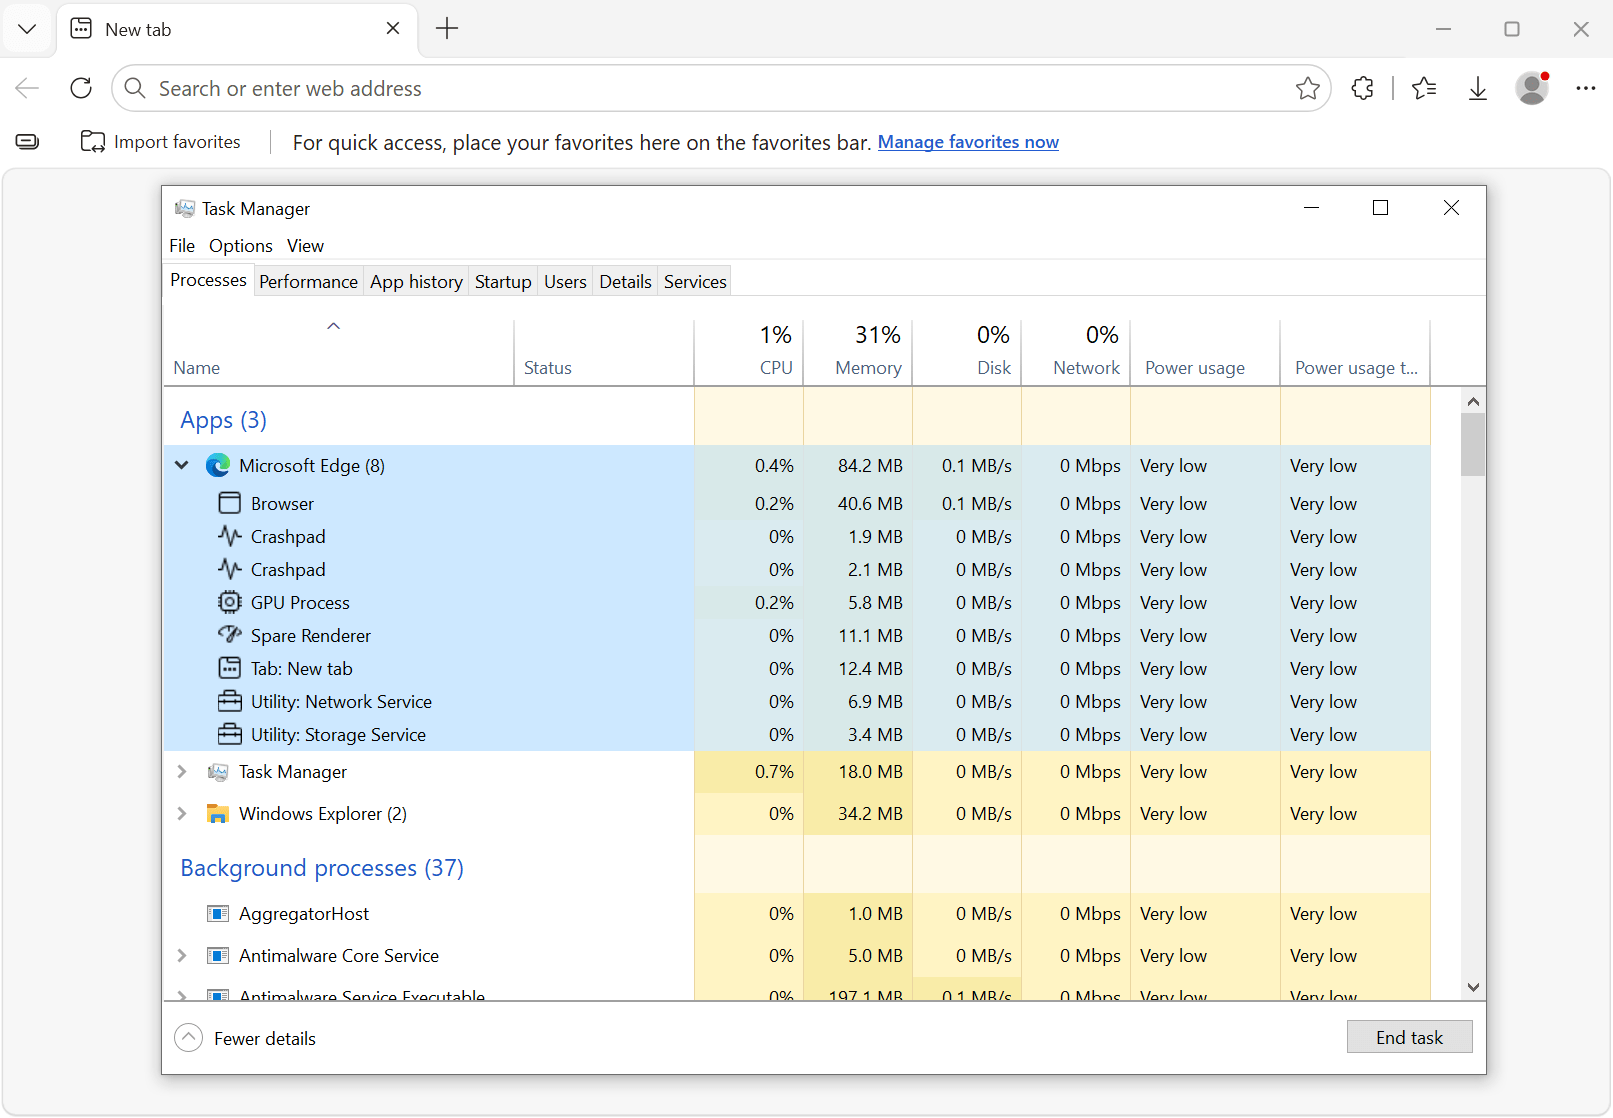Focus the Search or enter web address field
This screenshot has height=1118, width=1613.
[x=720, y=88]
